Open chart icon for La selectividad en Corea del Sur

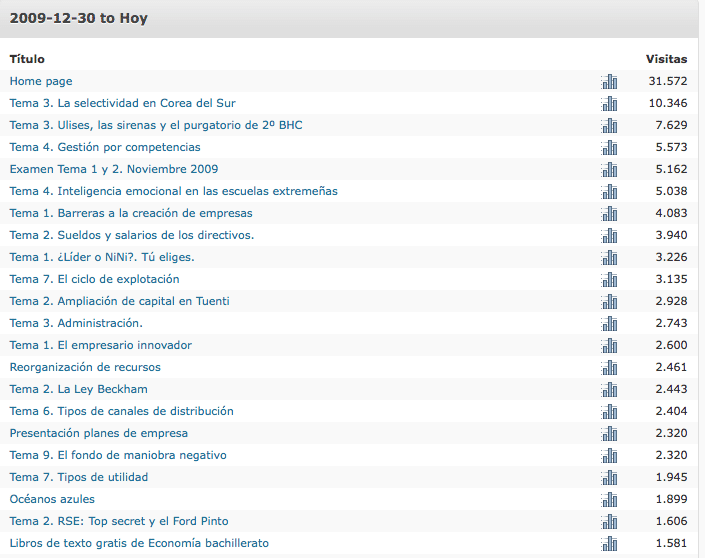609,103
